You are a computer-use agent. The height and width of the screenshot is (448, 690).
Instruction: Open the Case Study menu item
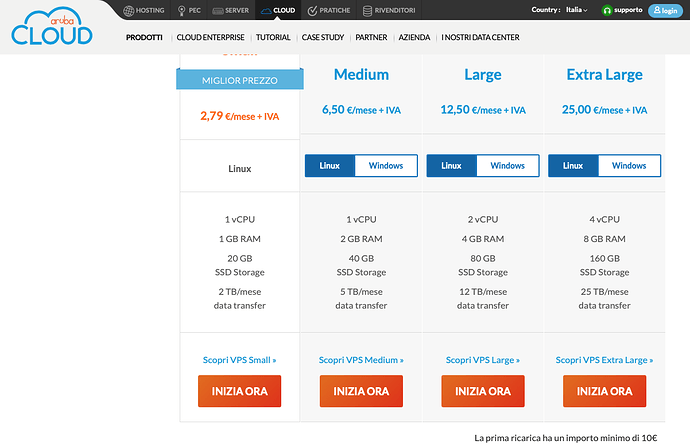point(323,37)
